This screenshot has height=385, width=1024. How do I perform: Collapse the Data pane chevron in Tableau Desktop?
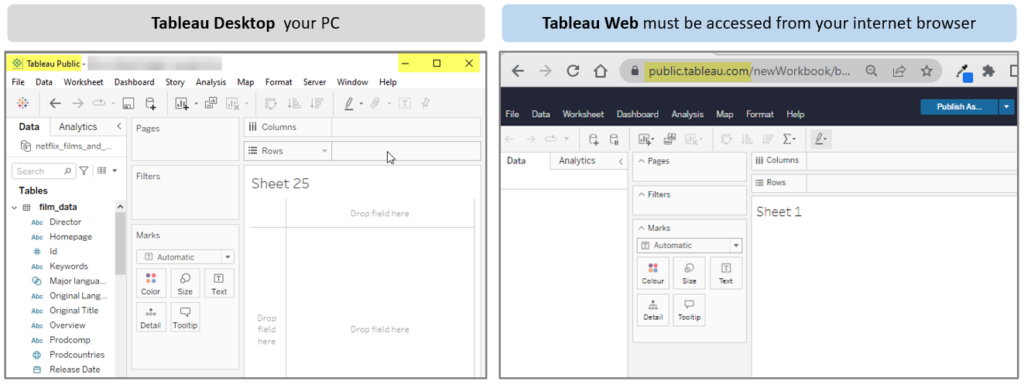119,127
